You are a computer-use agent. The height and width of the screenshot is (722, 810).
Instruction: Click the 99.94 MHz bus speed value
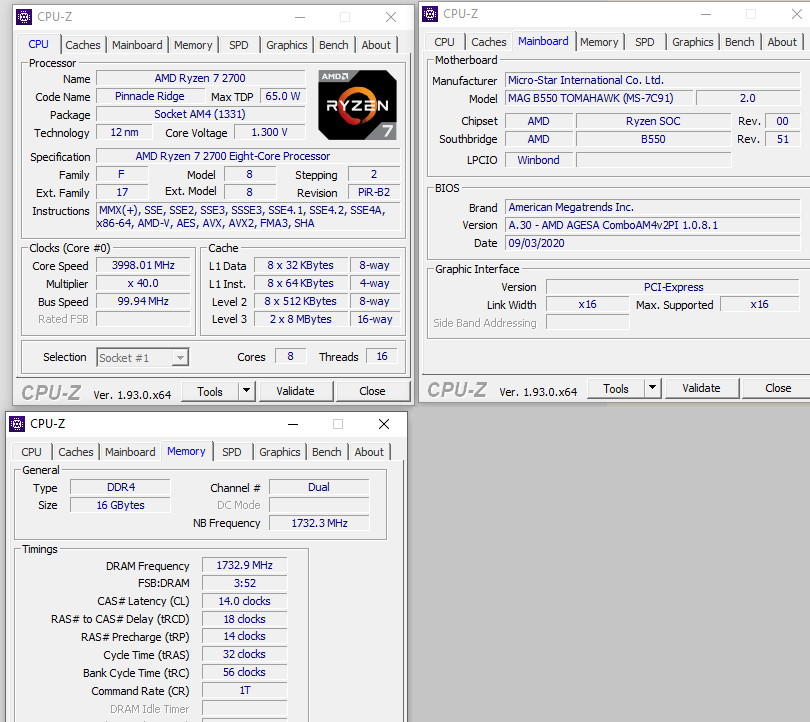(143, 302)
